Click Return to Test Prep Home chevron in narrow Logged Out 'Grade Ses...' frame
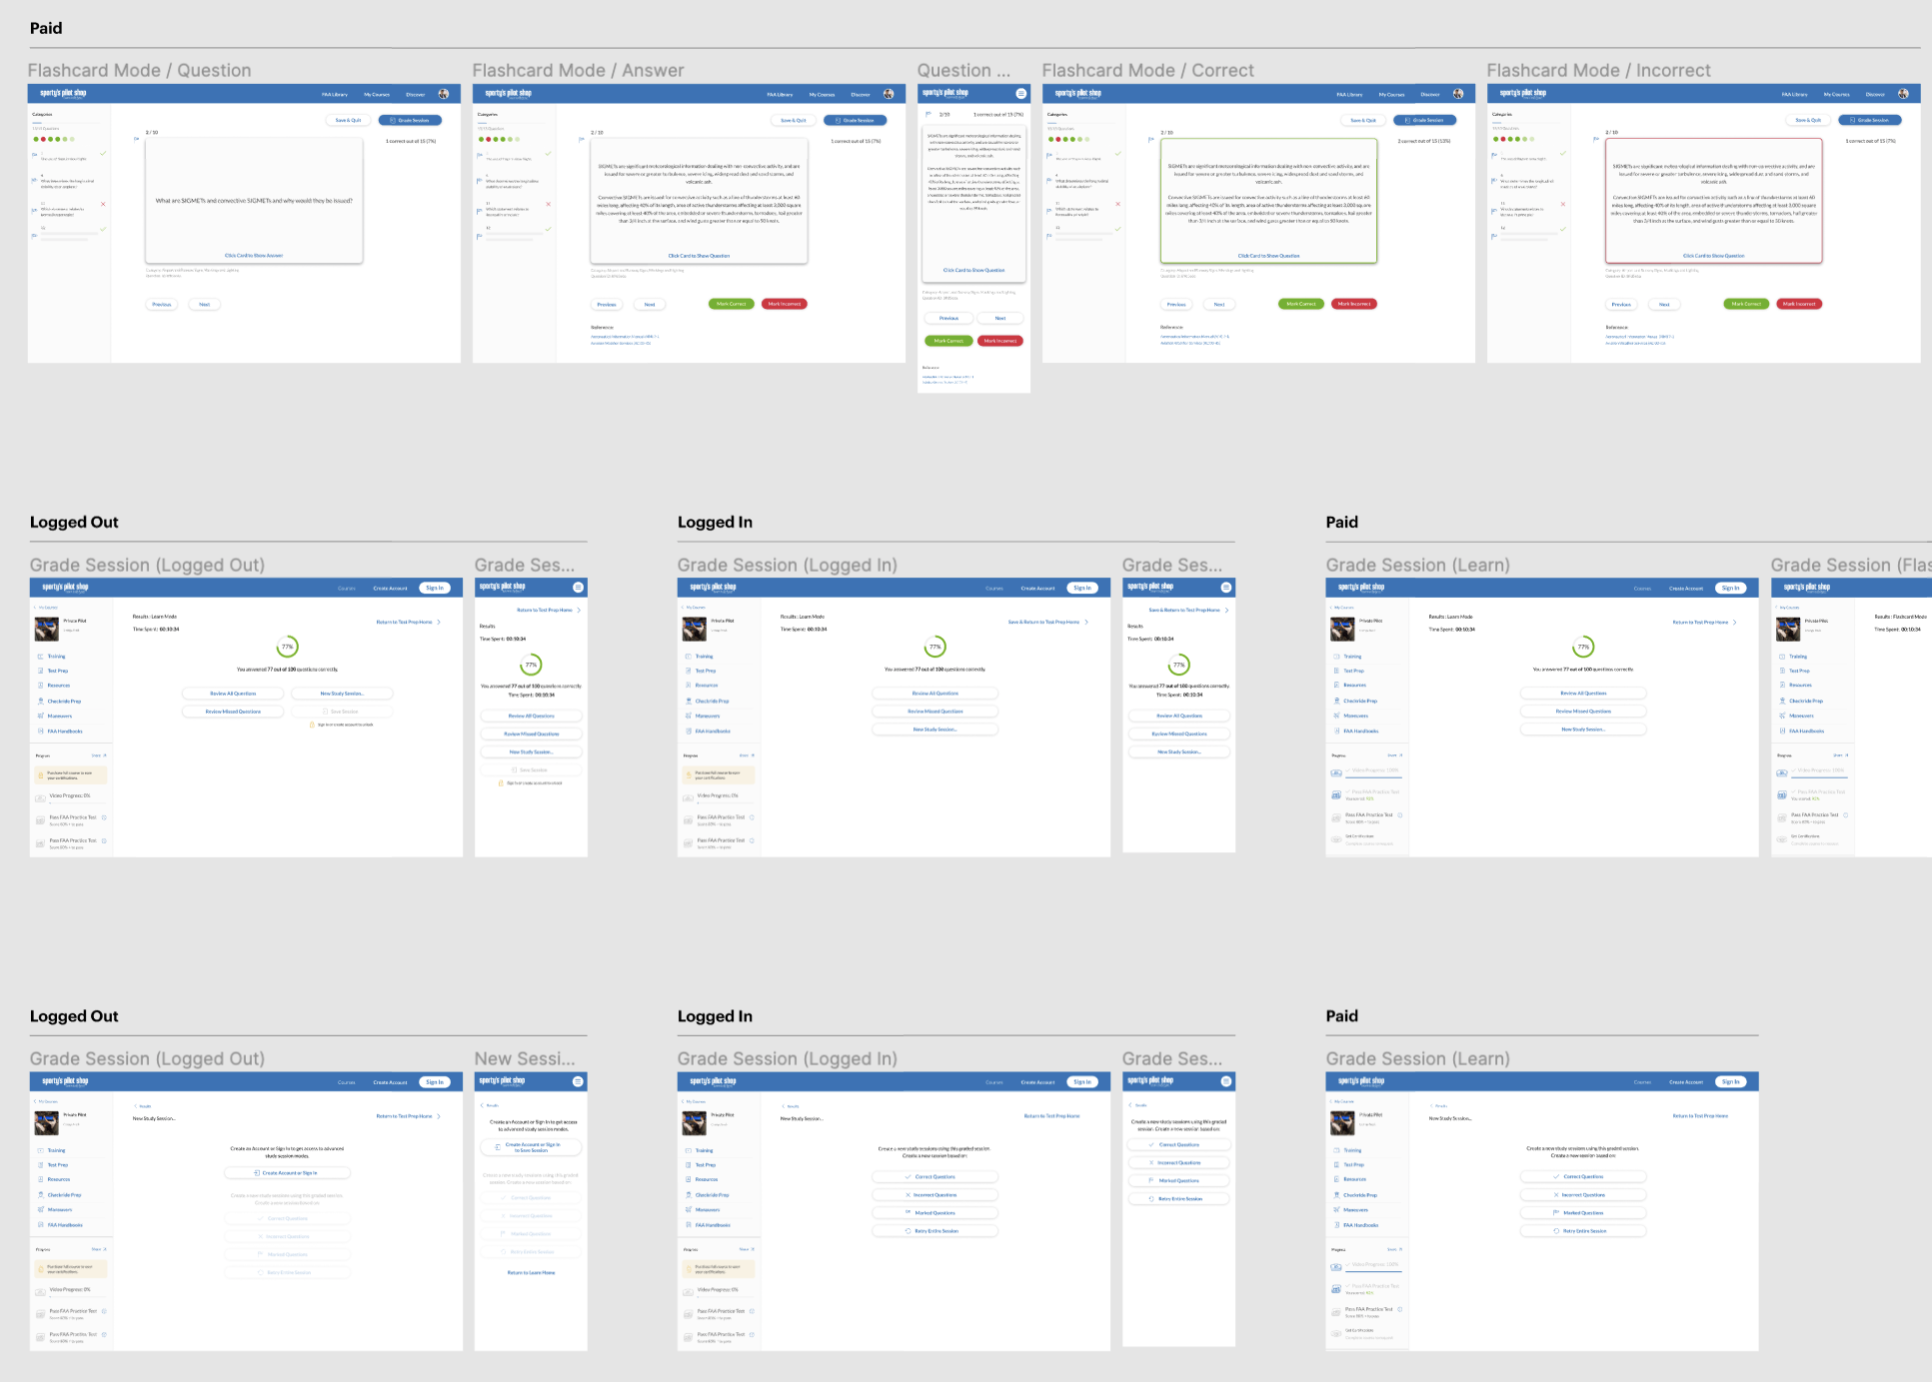Screen dimensions: 1932x1382 [x=579, y=610]
